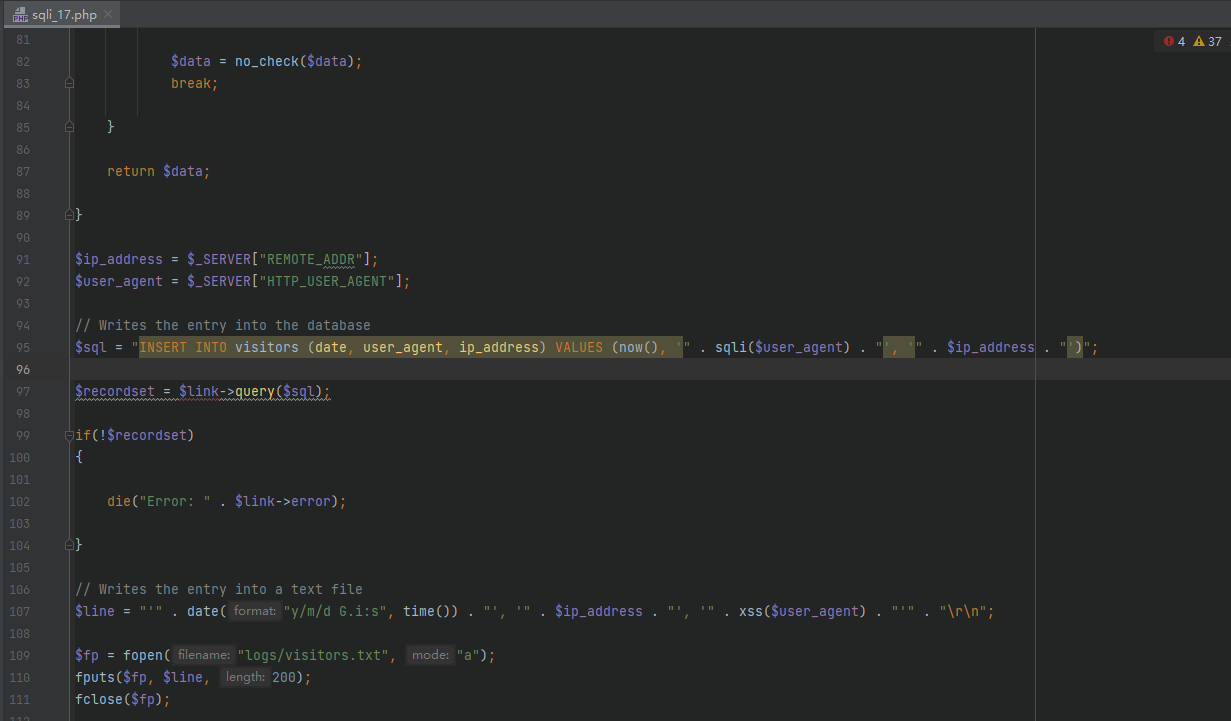Click the $user_agent variable on line 92

(119, 282)
